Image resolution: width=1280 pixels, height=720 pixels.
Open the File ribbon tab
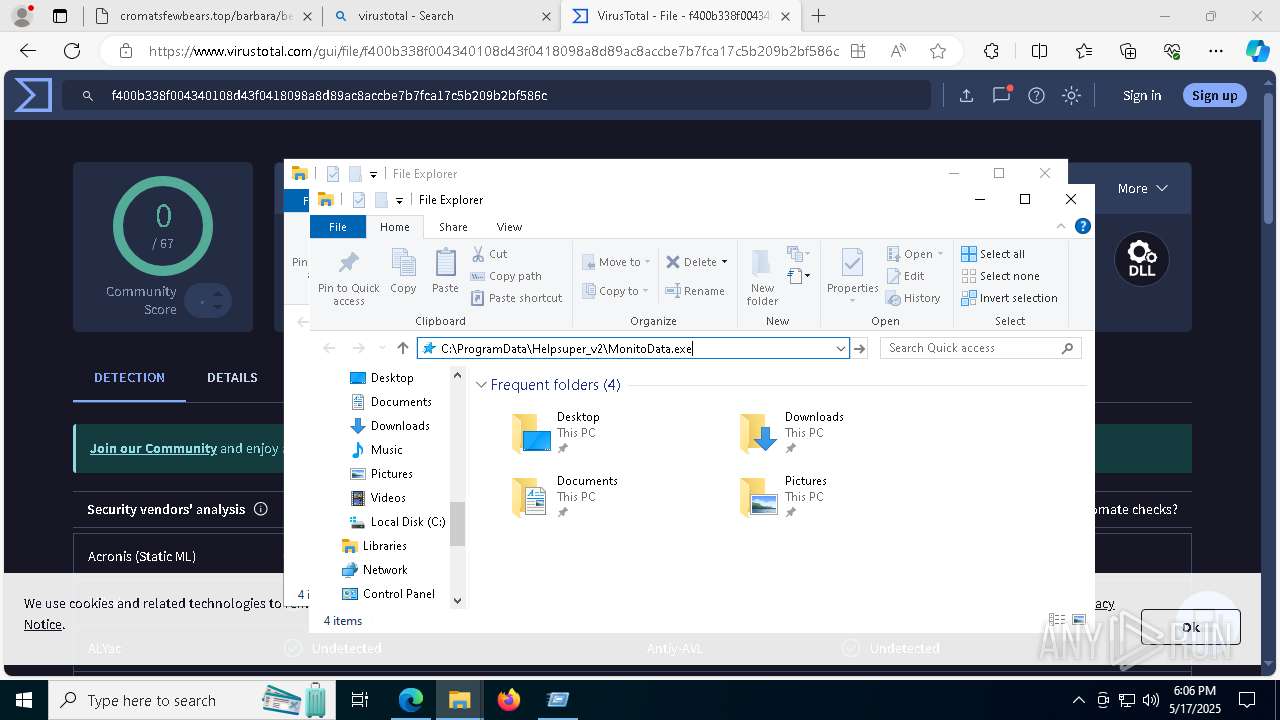pos(338,227)
